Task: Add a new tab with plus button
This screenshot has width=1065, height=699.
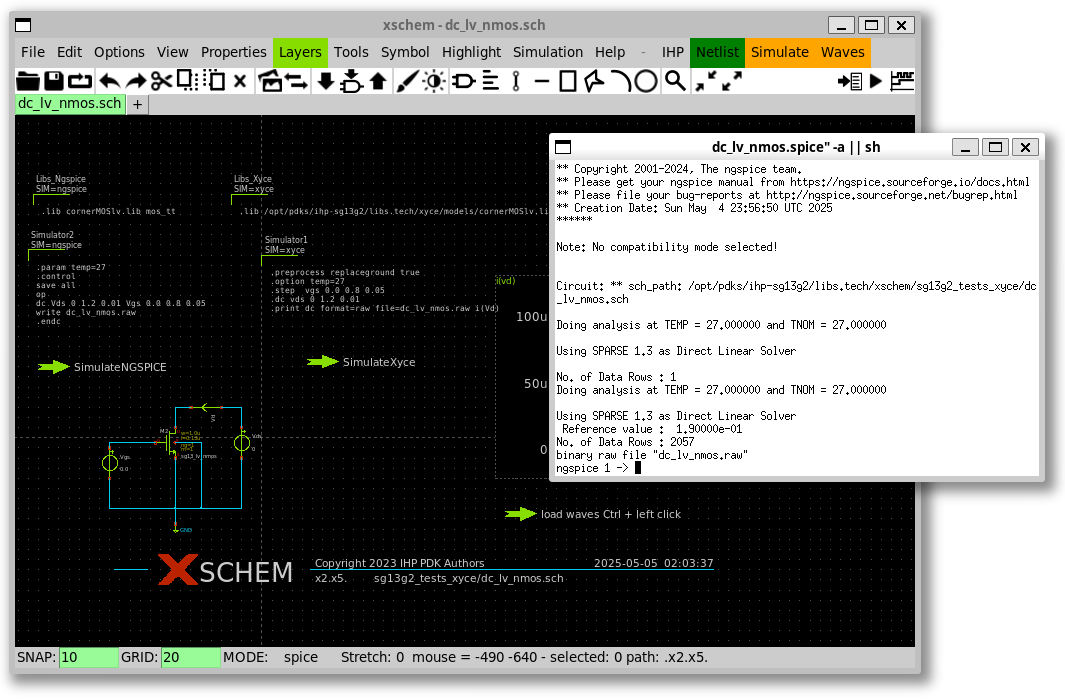Action: click(x=137, y=104)
